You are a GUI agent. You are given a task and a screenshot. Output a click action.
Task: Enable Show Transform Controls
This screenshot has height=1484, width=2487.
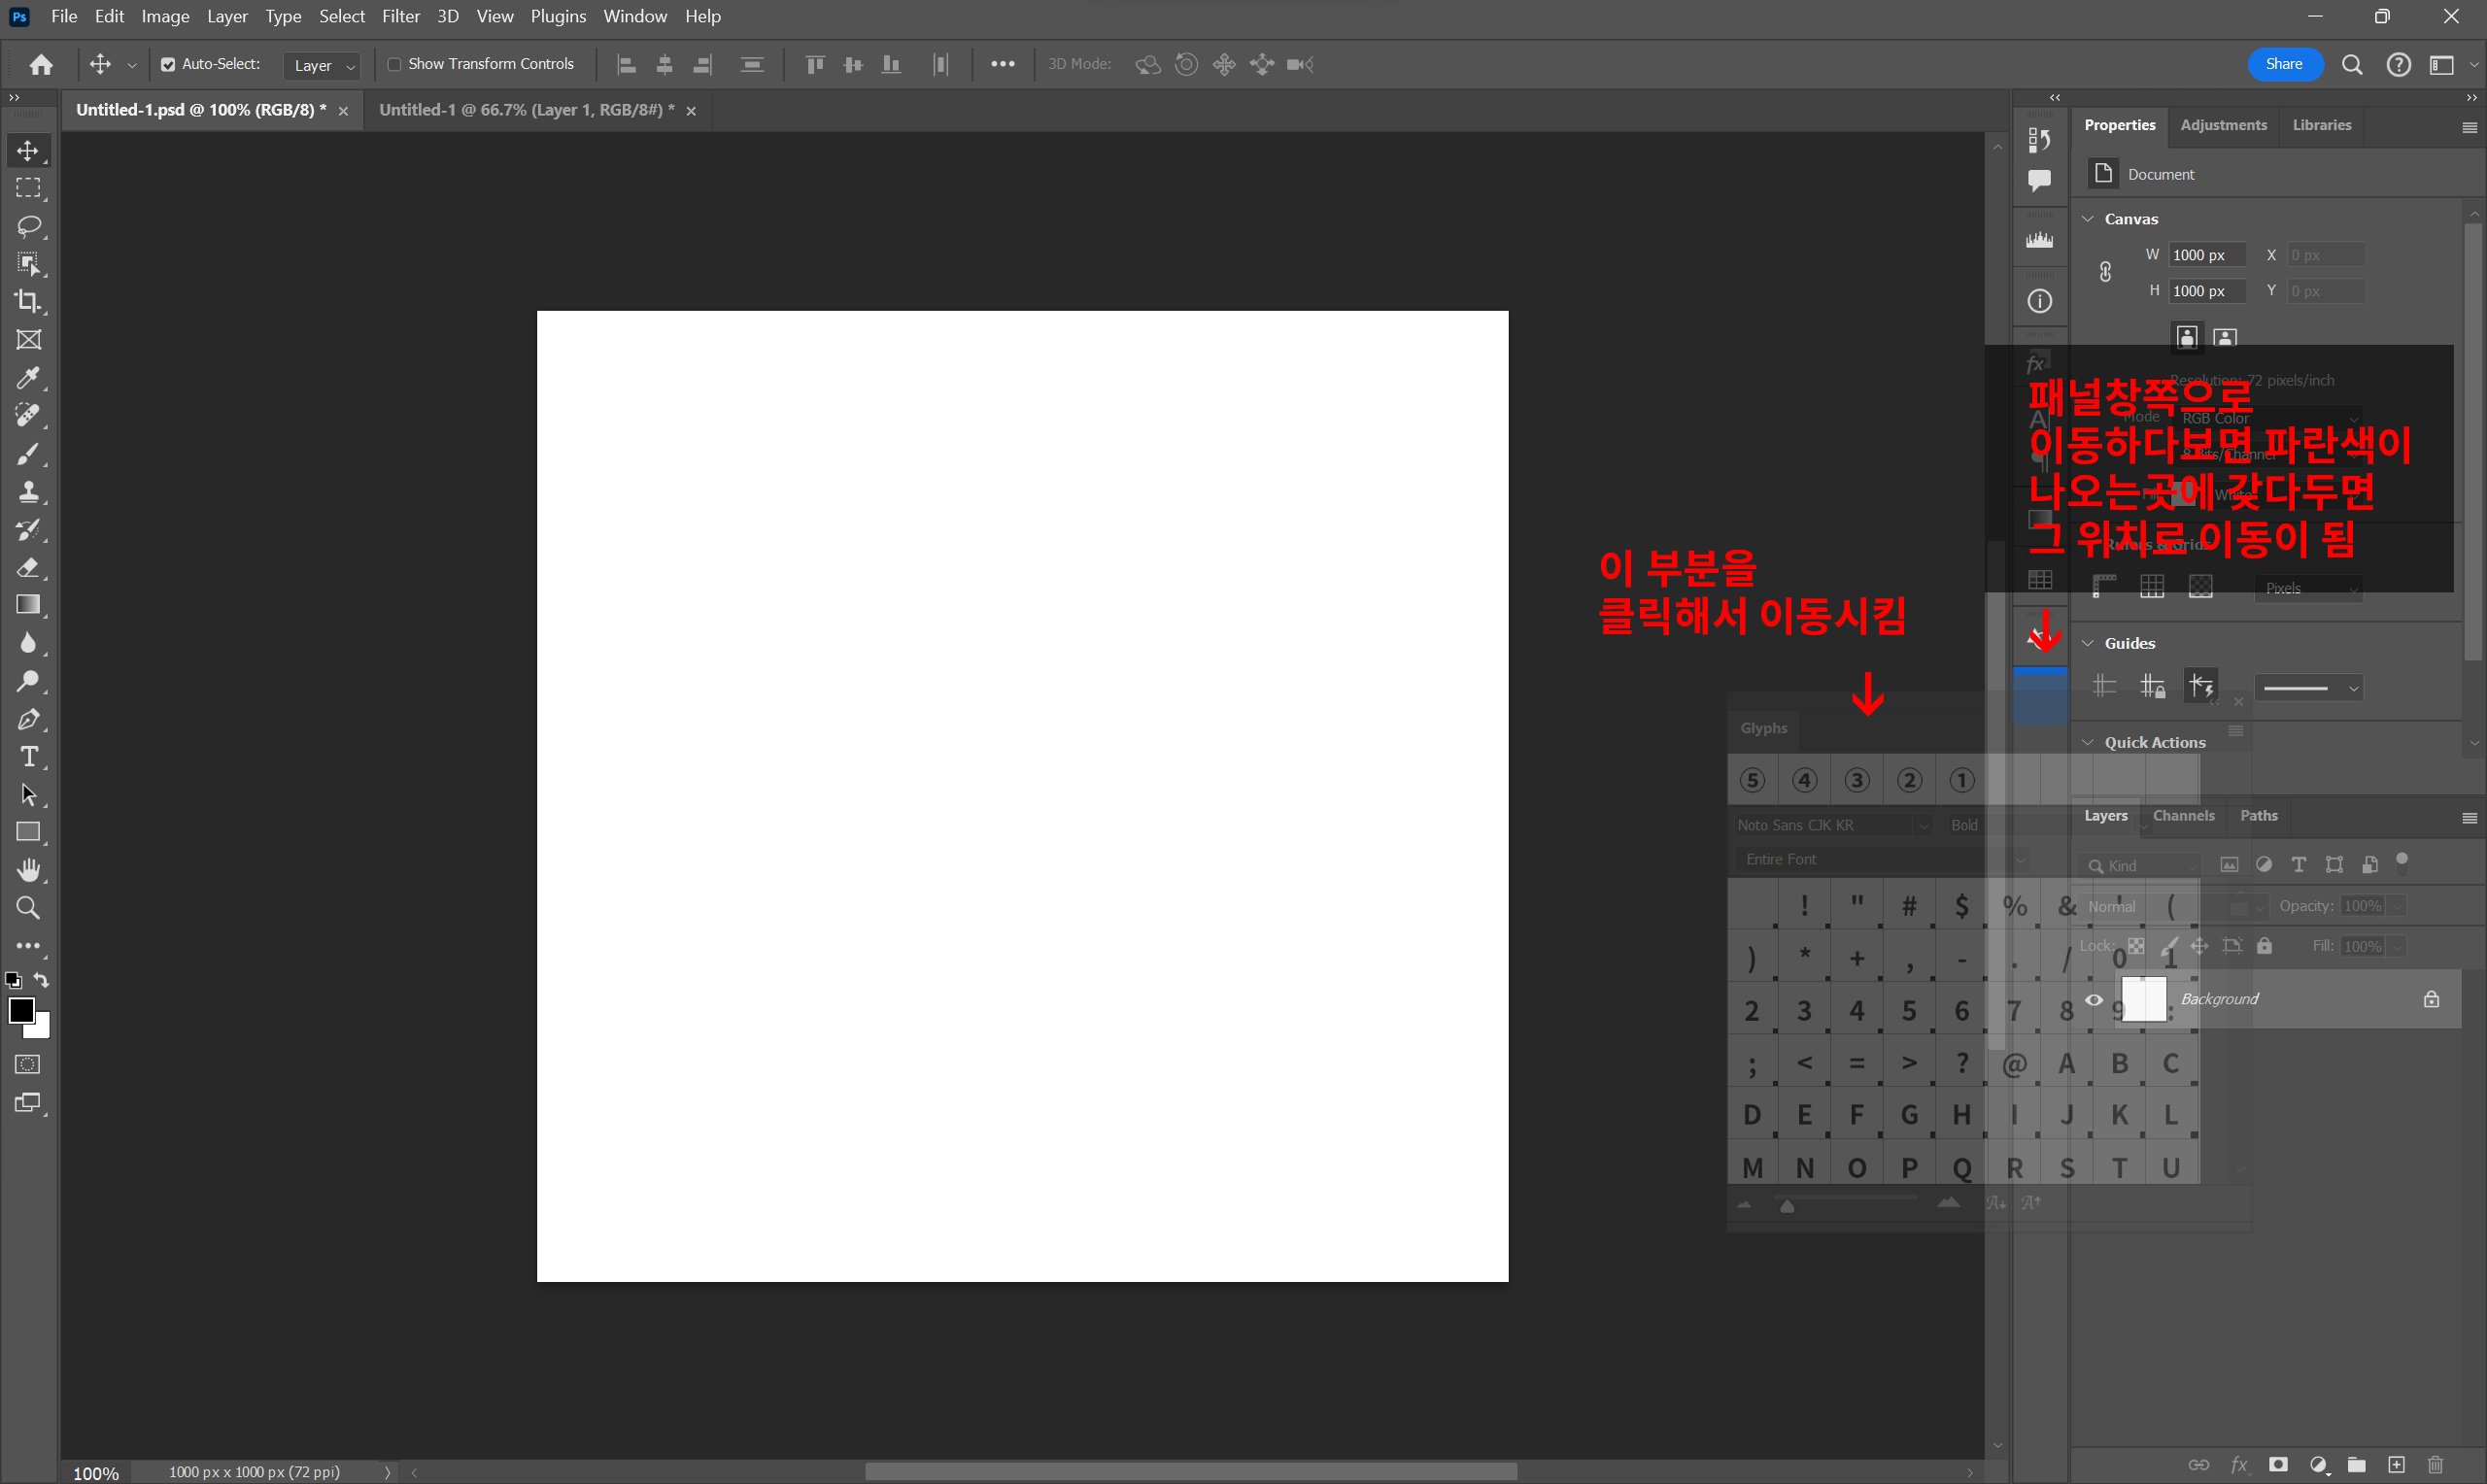pos(394,65)
